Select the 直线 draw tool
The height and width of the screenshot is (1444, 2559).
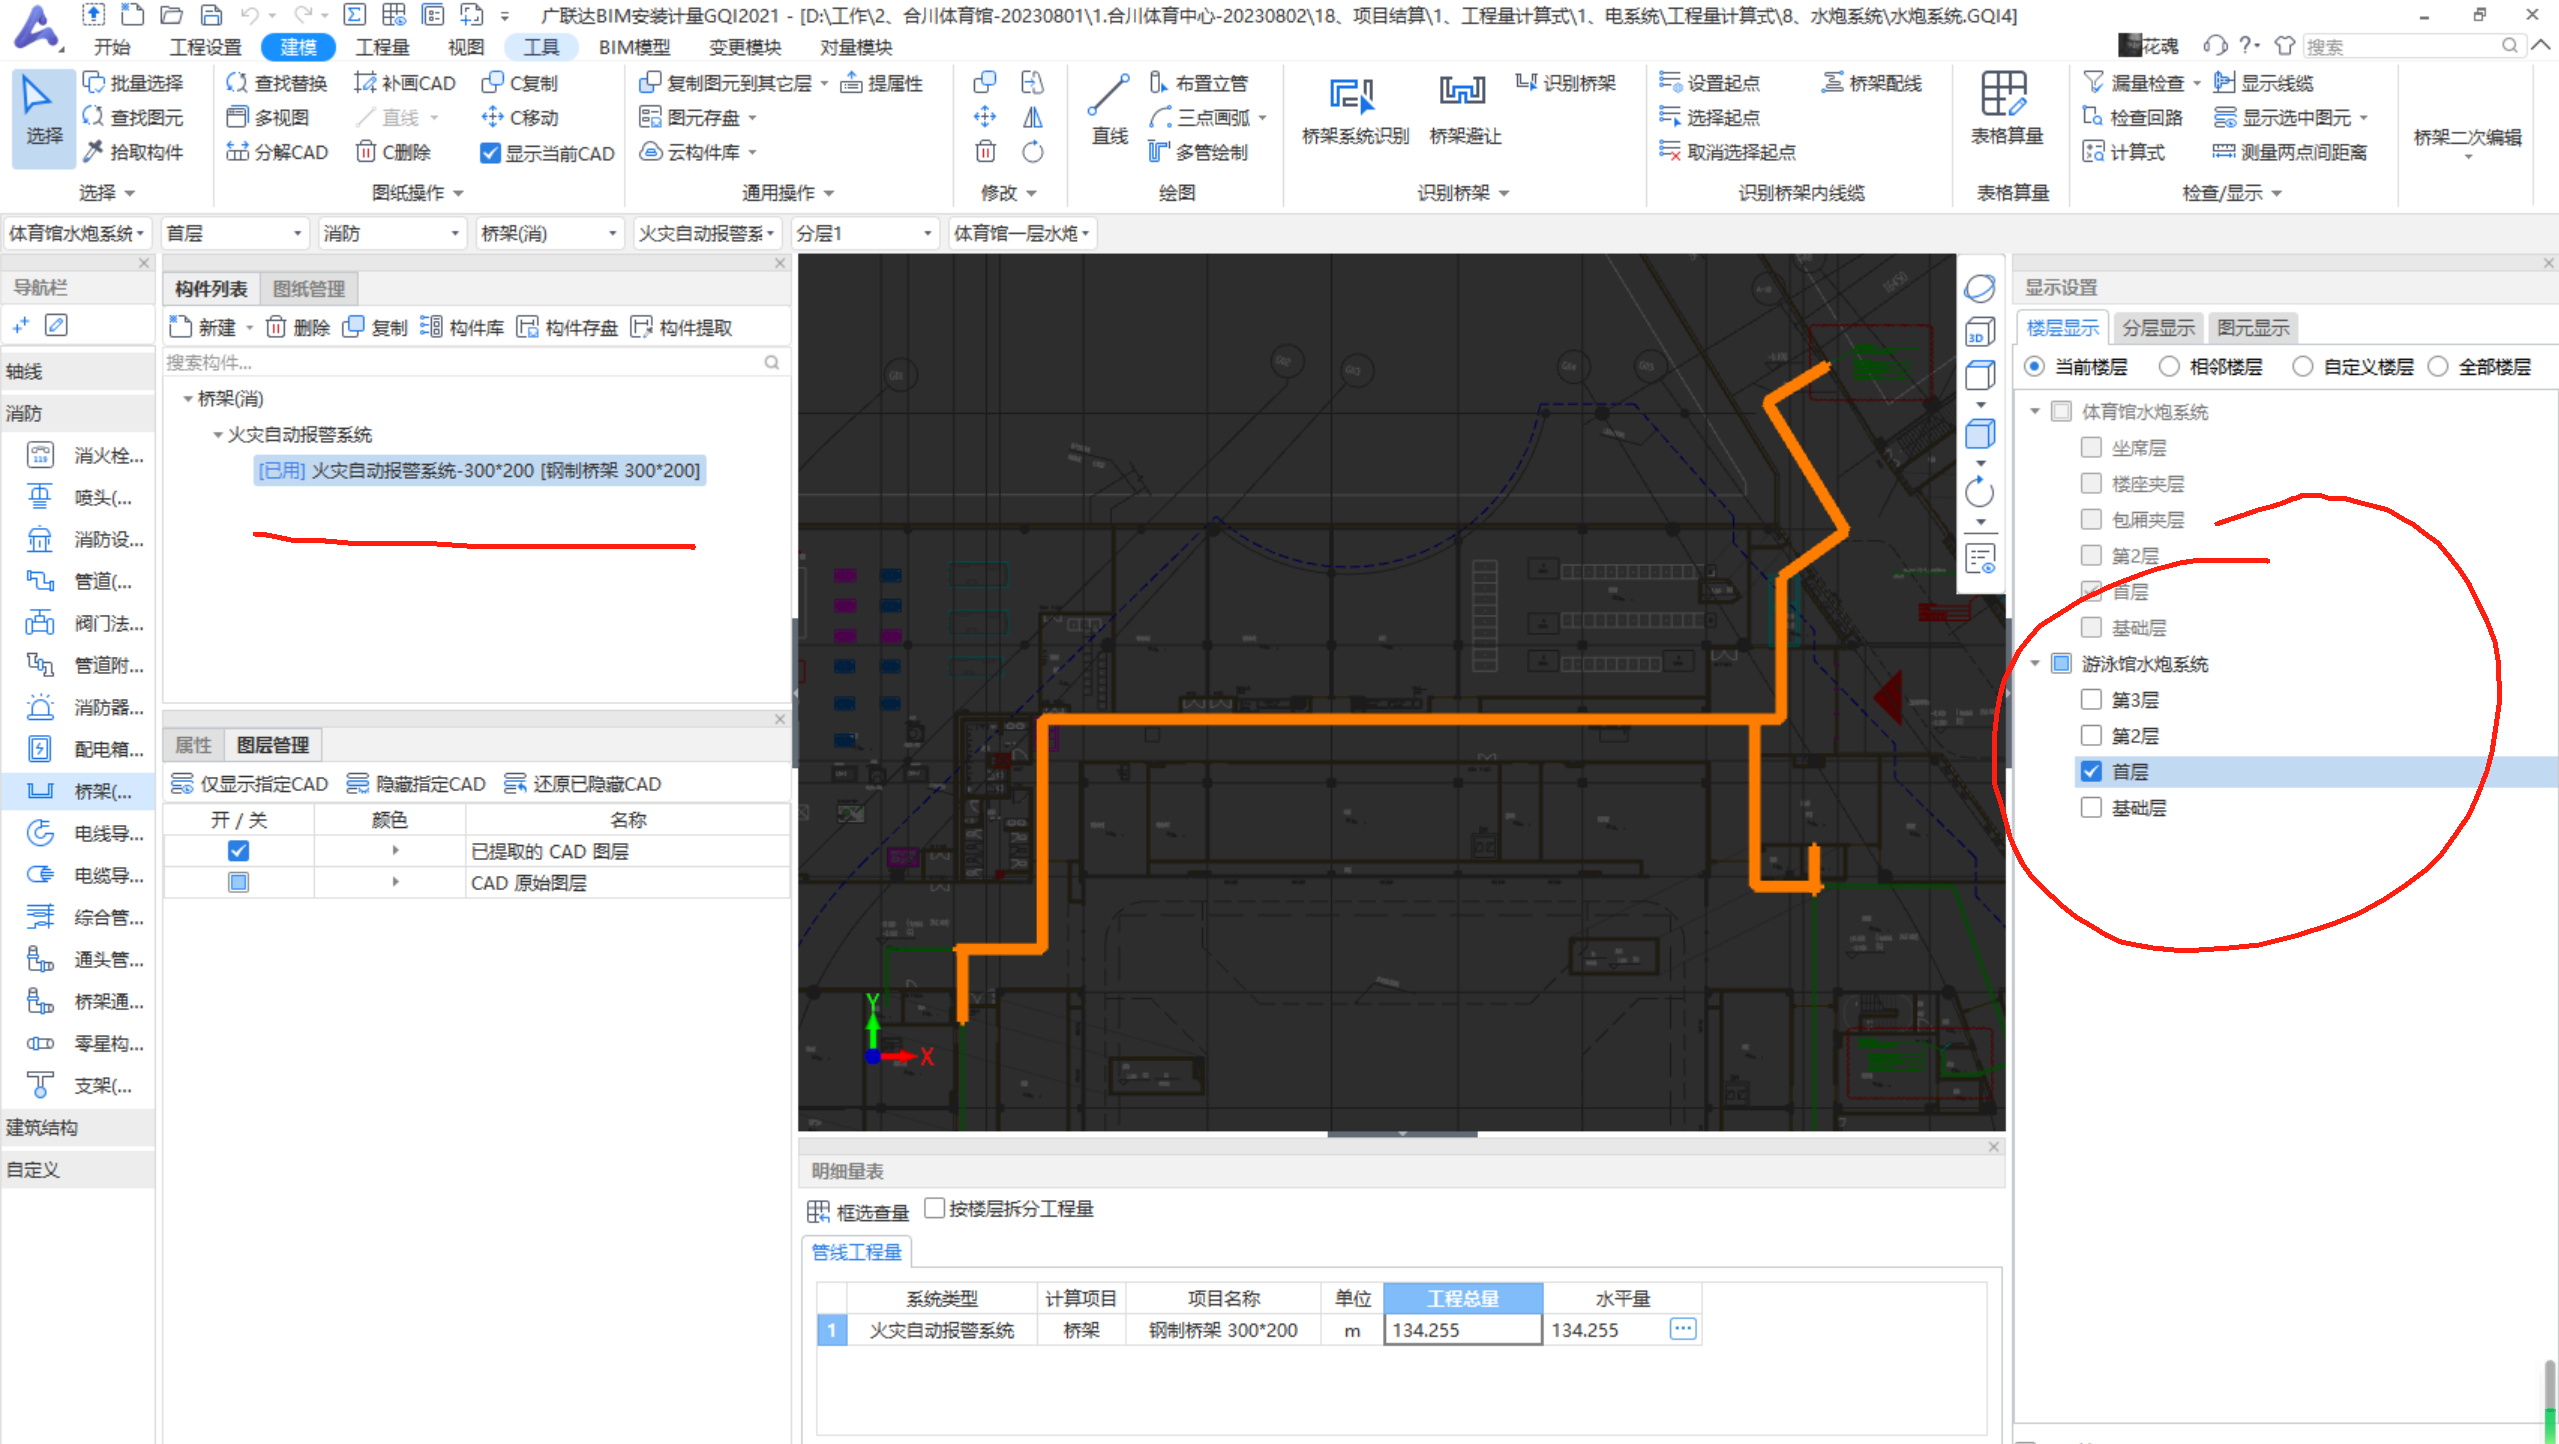pyautogui.click(x=1108, y=112)
